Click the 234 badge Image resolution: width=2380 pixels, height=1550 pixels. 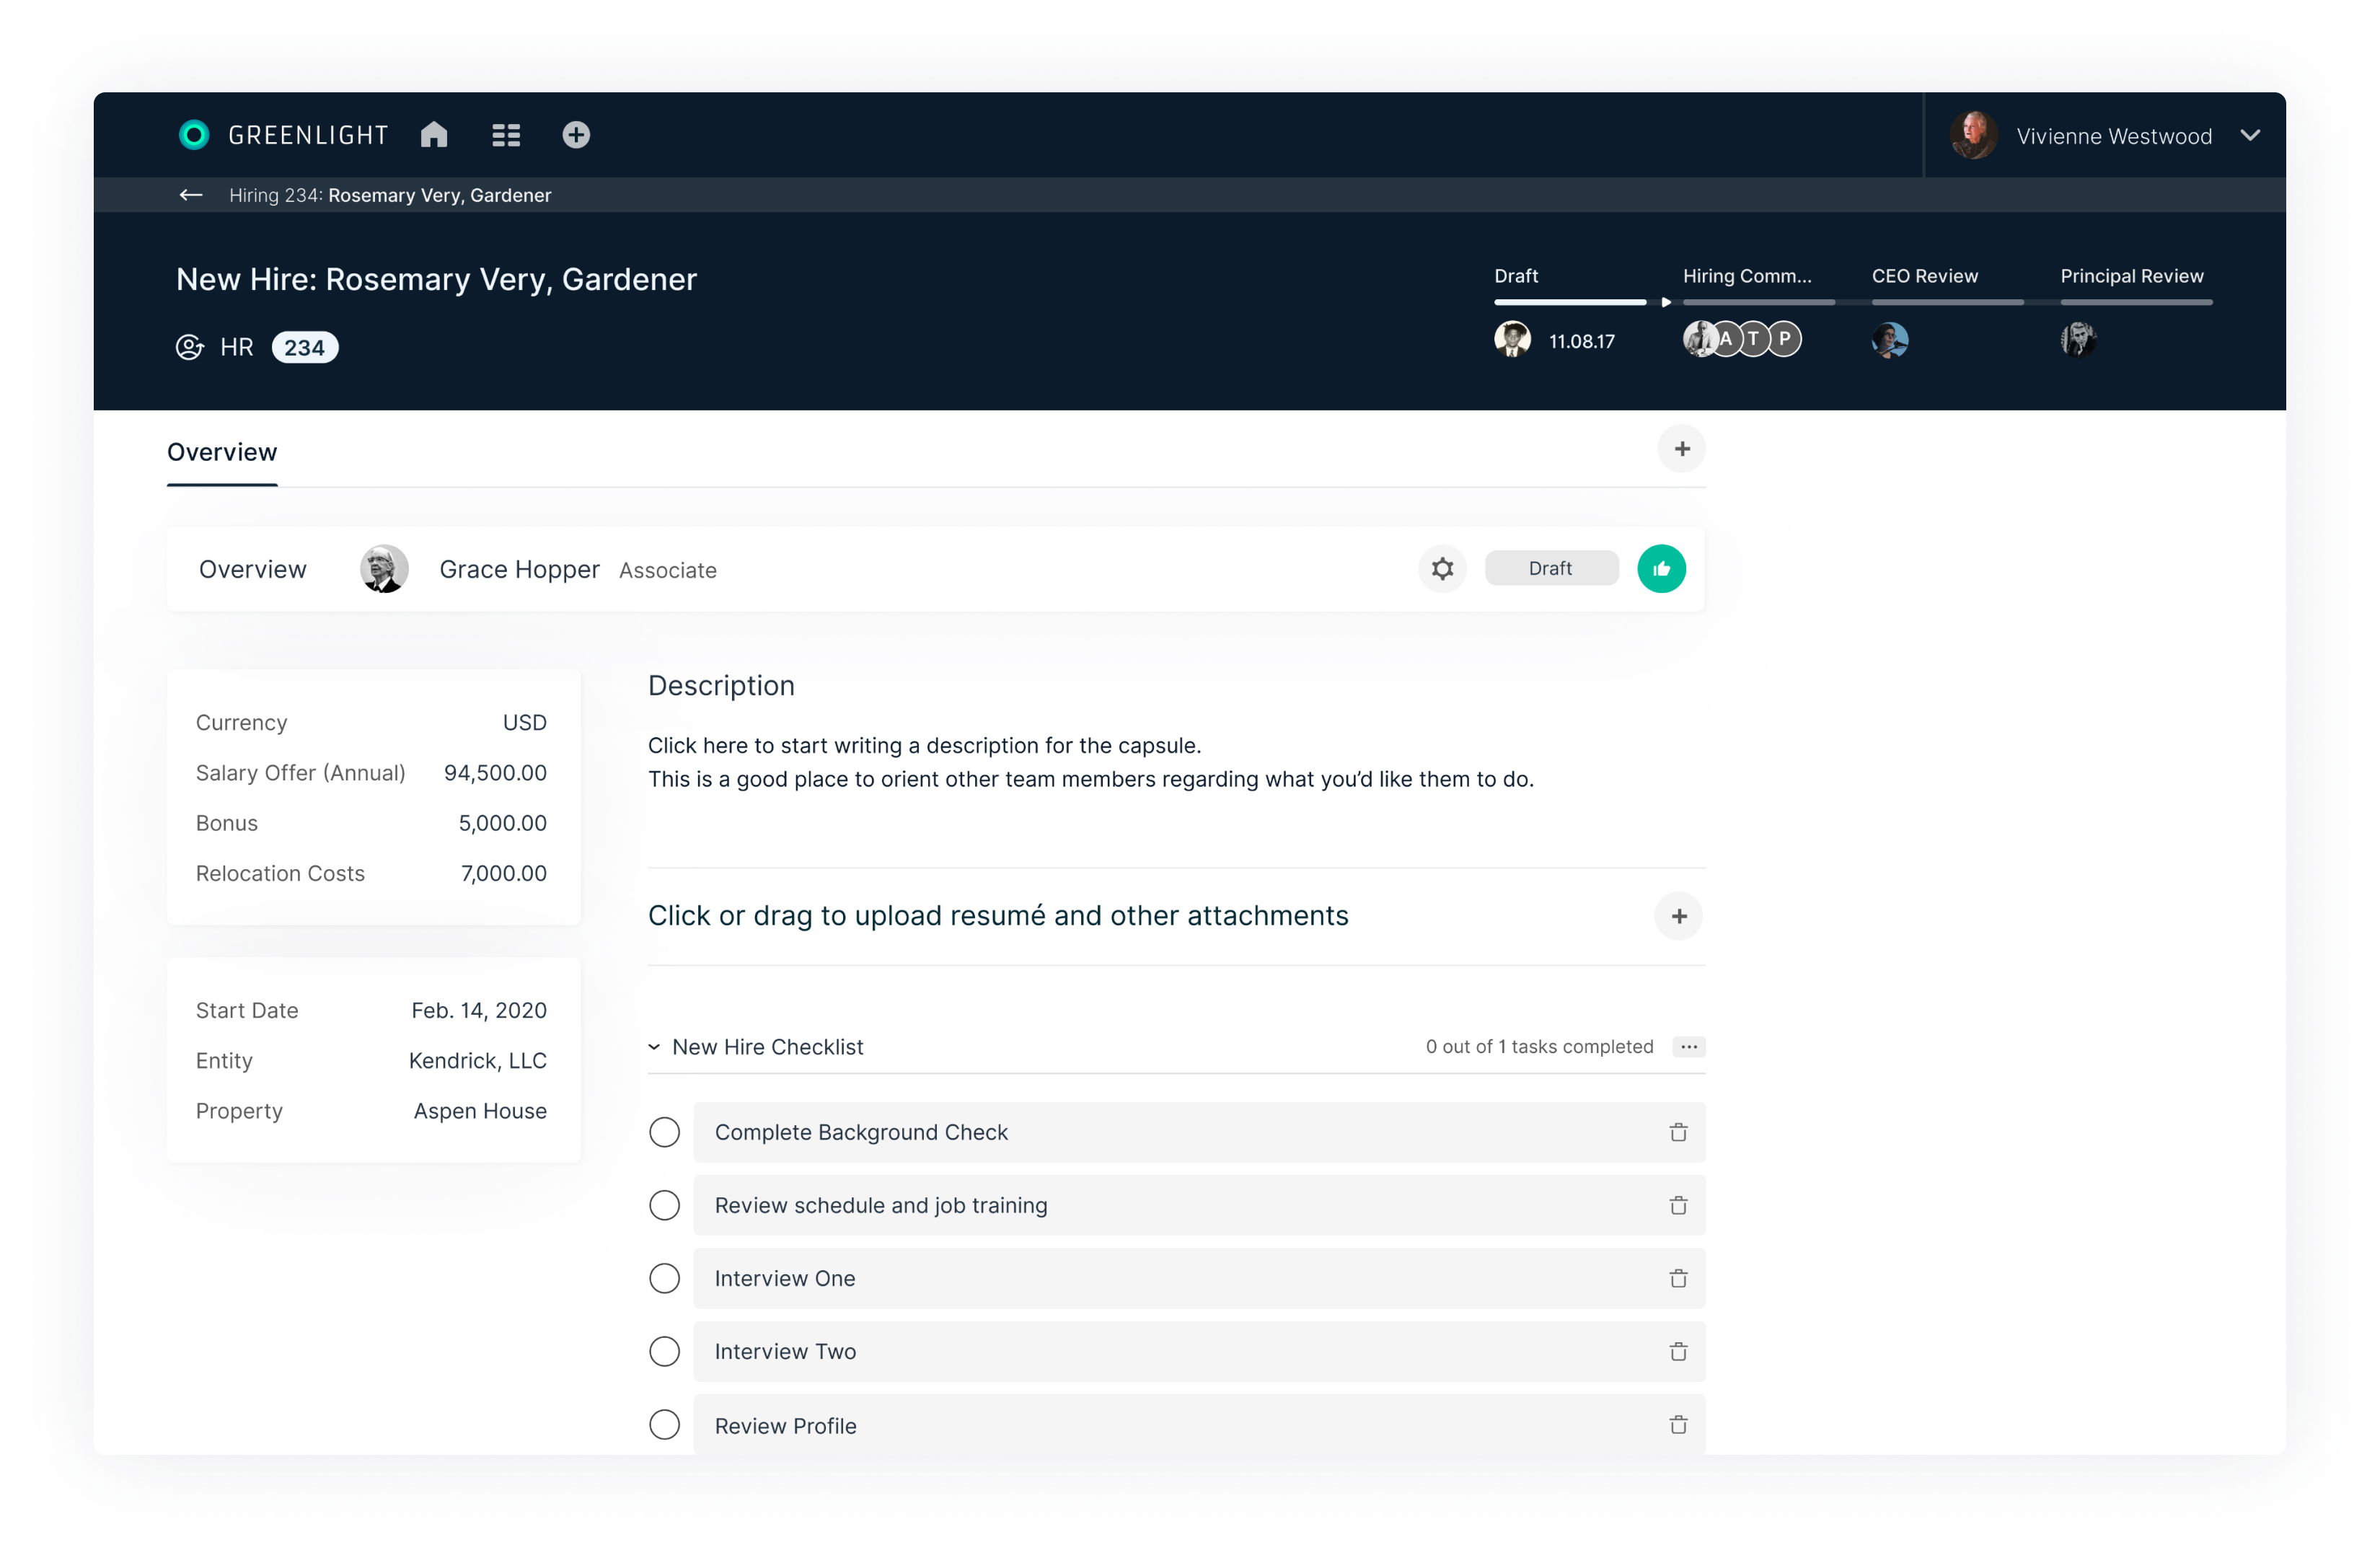305,347
